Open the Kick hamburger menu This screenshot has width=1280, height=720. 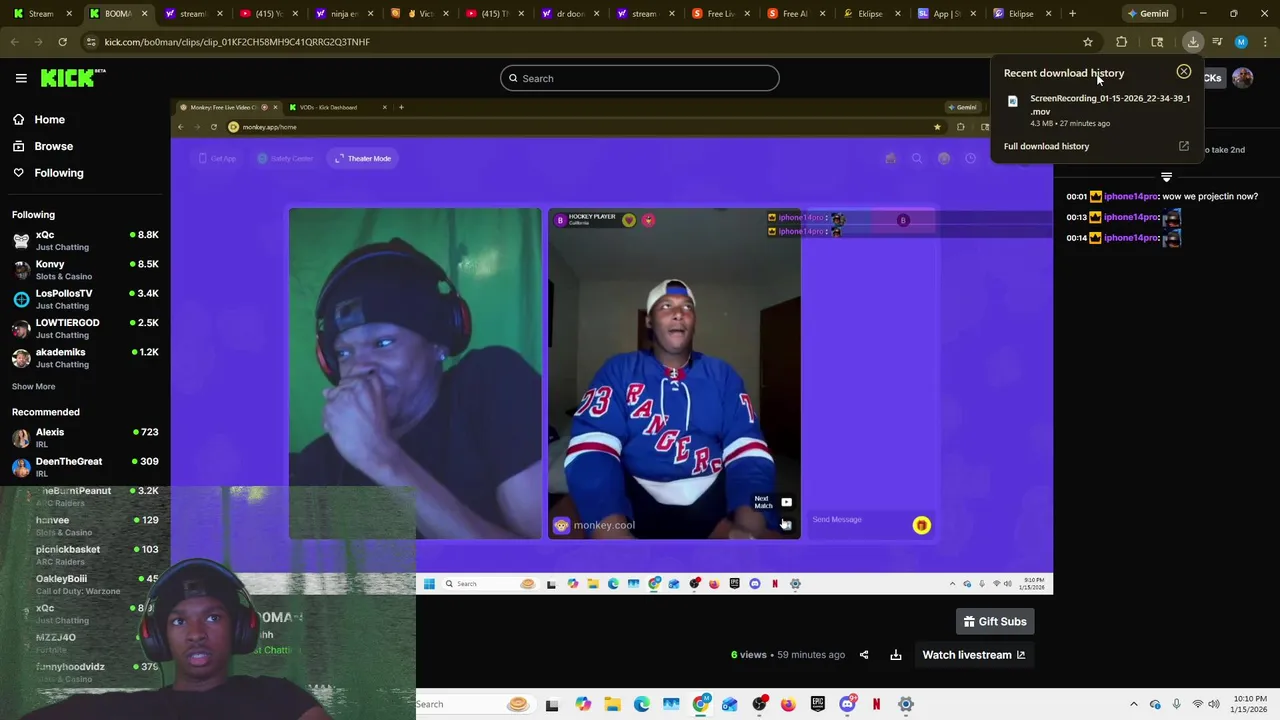click(x=21, y=78)
